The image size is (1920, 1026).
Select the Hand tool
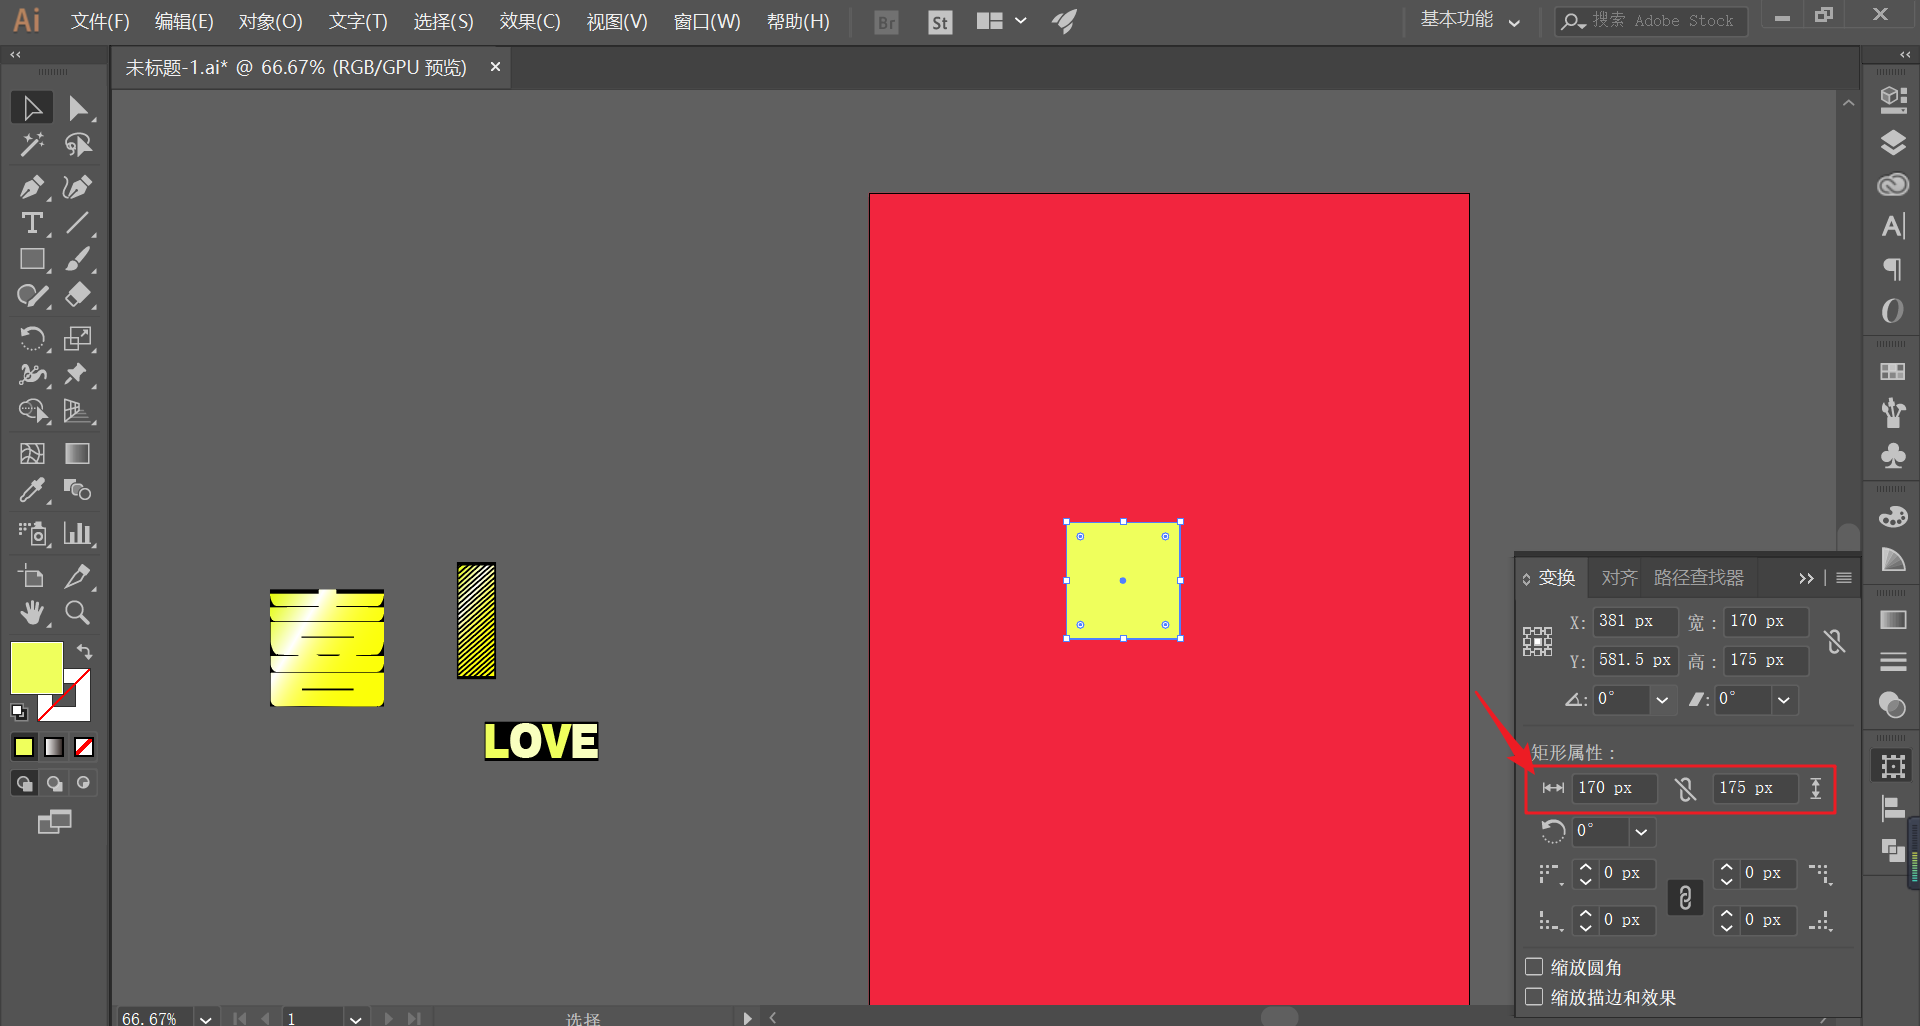click(32, 612)
